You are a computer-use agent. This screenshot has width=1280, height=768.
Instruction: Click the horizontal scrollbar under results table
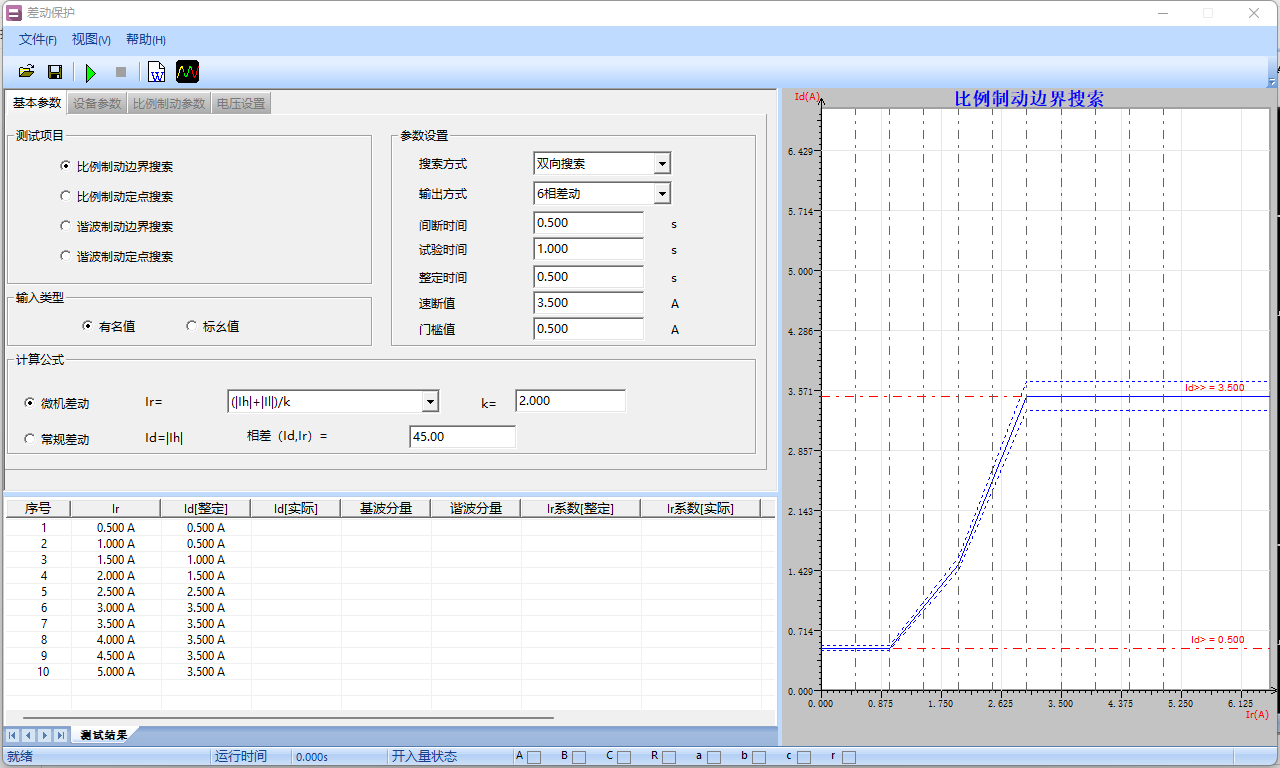tap(288, 717)
